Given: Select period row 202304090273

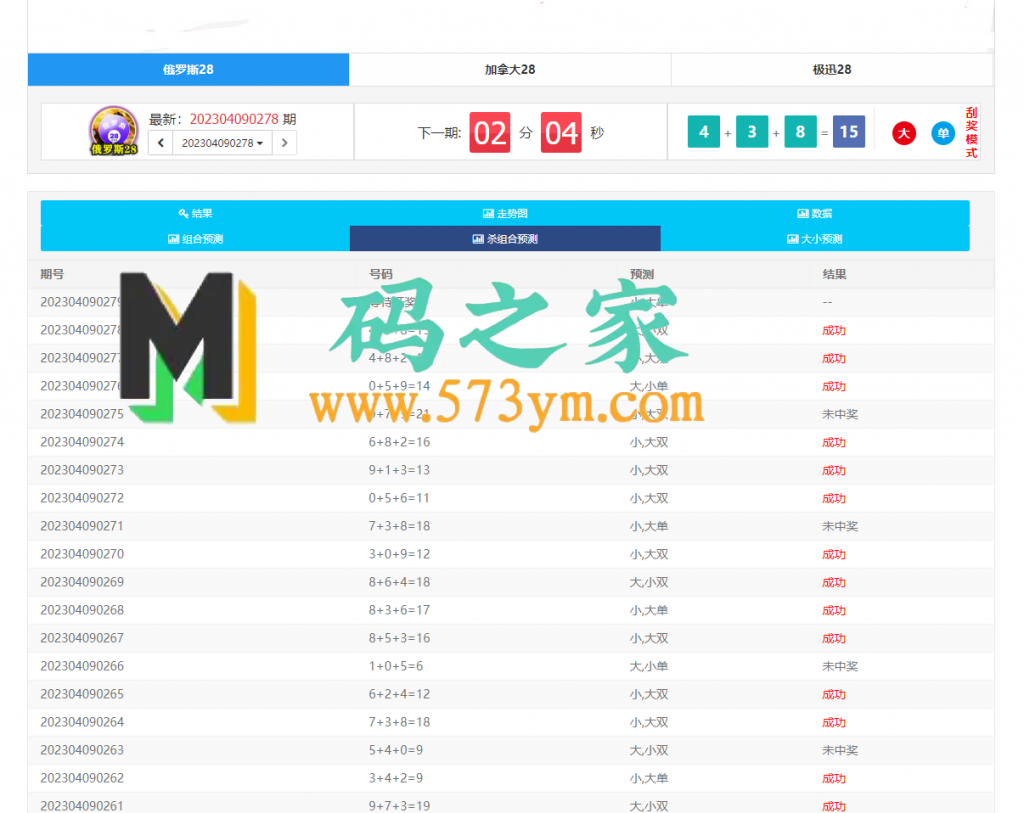Looking at the screenshot, I should (511, 470).
